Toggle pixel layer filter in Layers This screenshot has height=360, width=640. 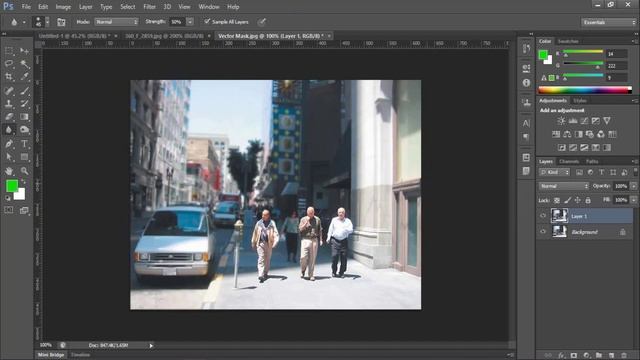[x=579, y=173]
